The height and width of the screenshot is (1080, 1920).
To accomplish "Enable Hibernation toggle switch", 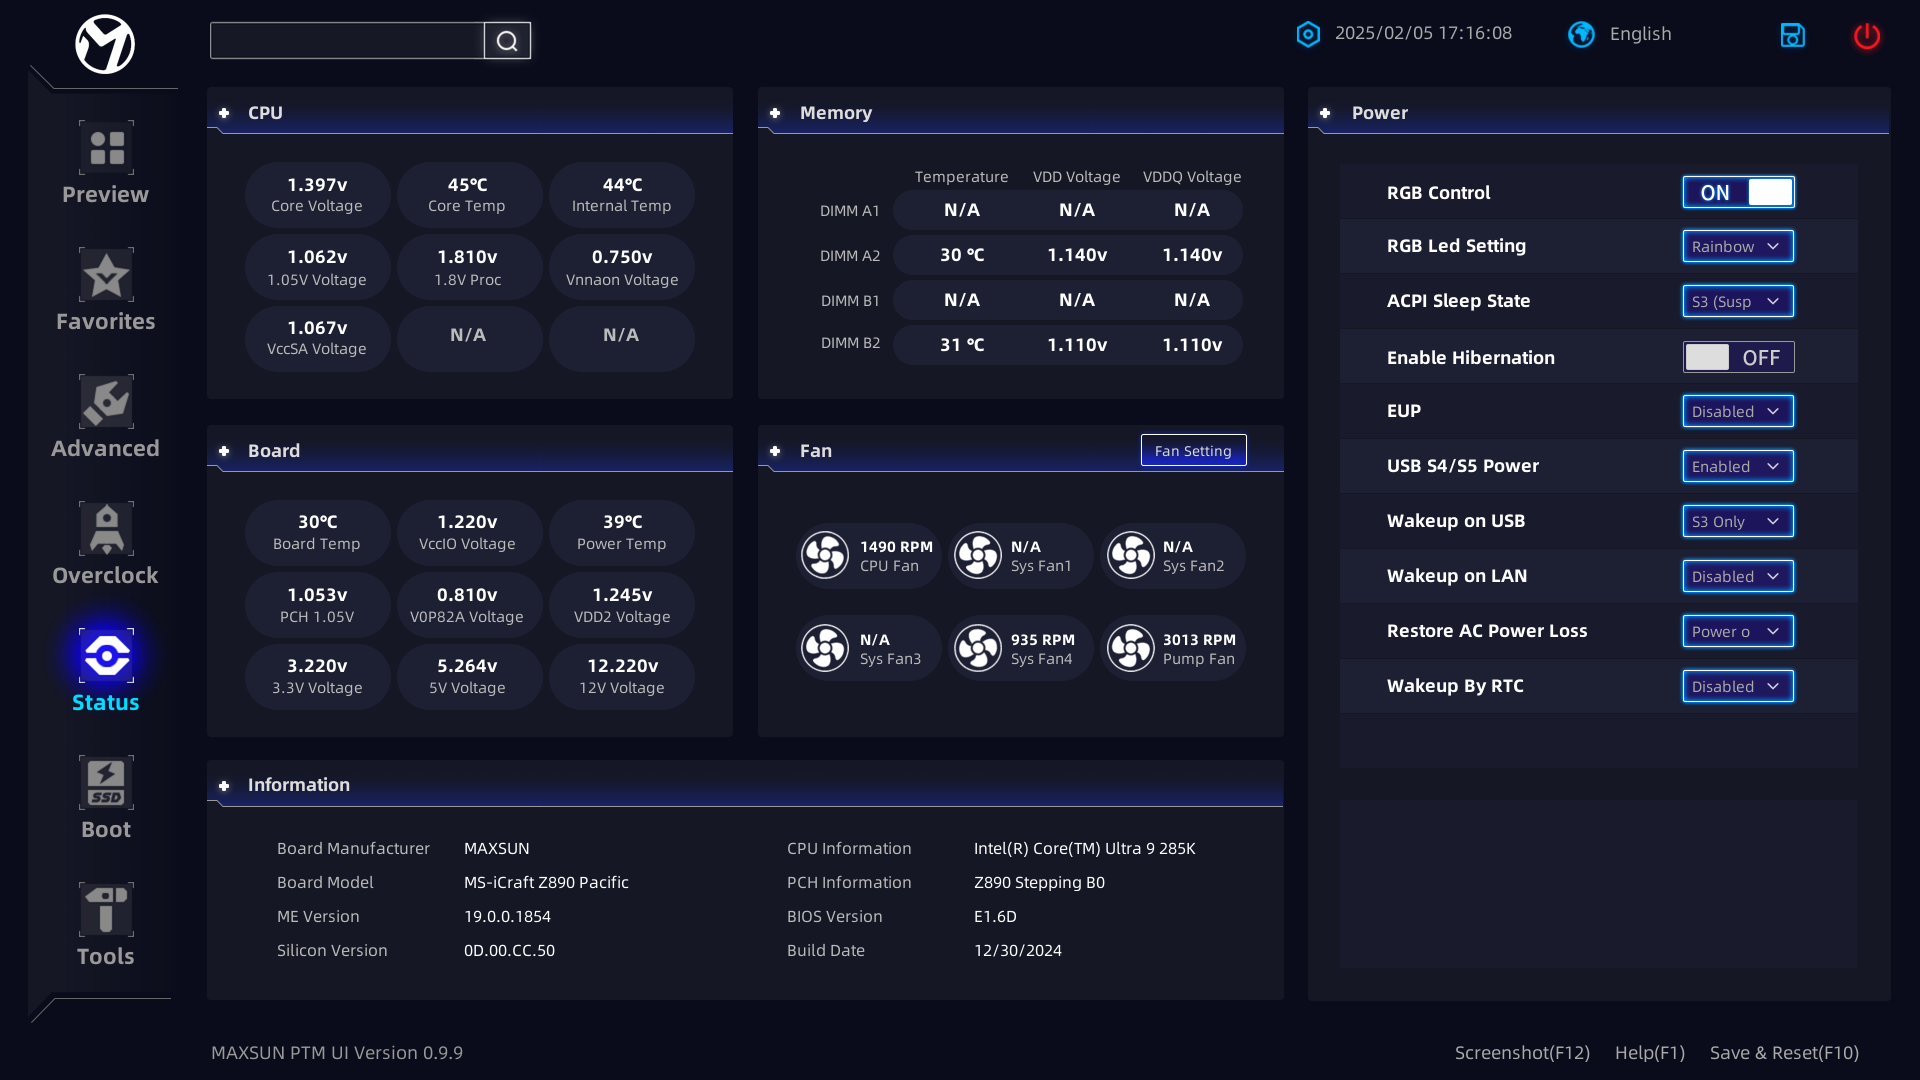I will click(x=1738, y=358).
